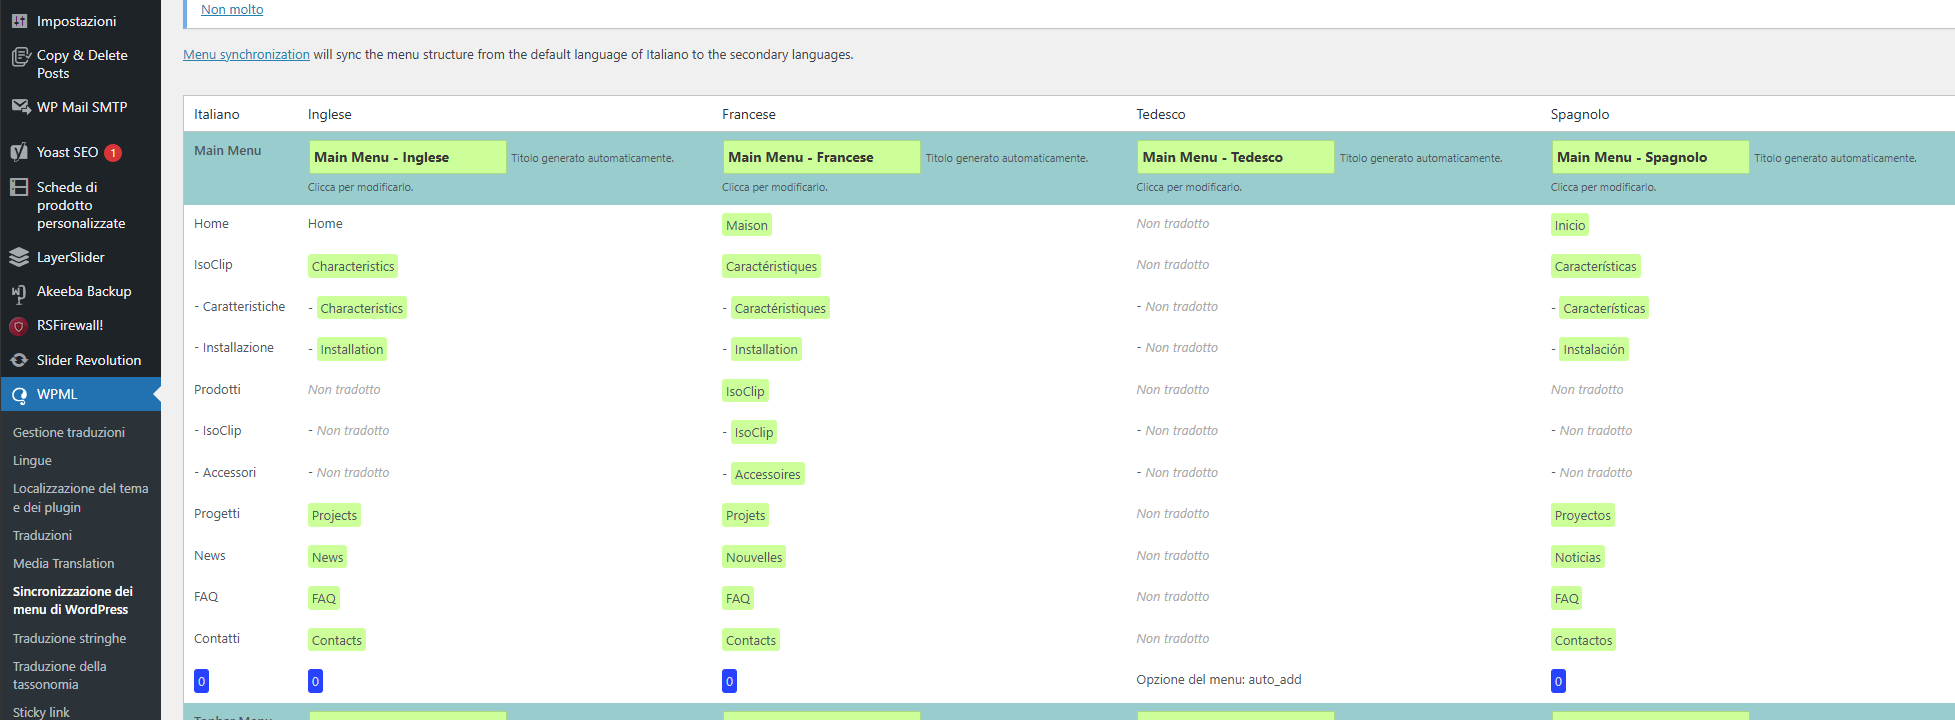Go to Media Translation submenu
Screen dimensions: 1955x720
click(63, 563)
